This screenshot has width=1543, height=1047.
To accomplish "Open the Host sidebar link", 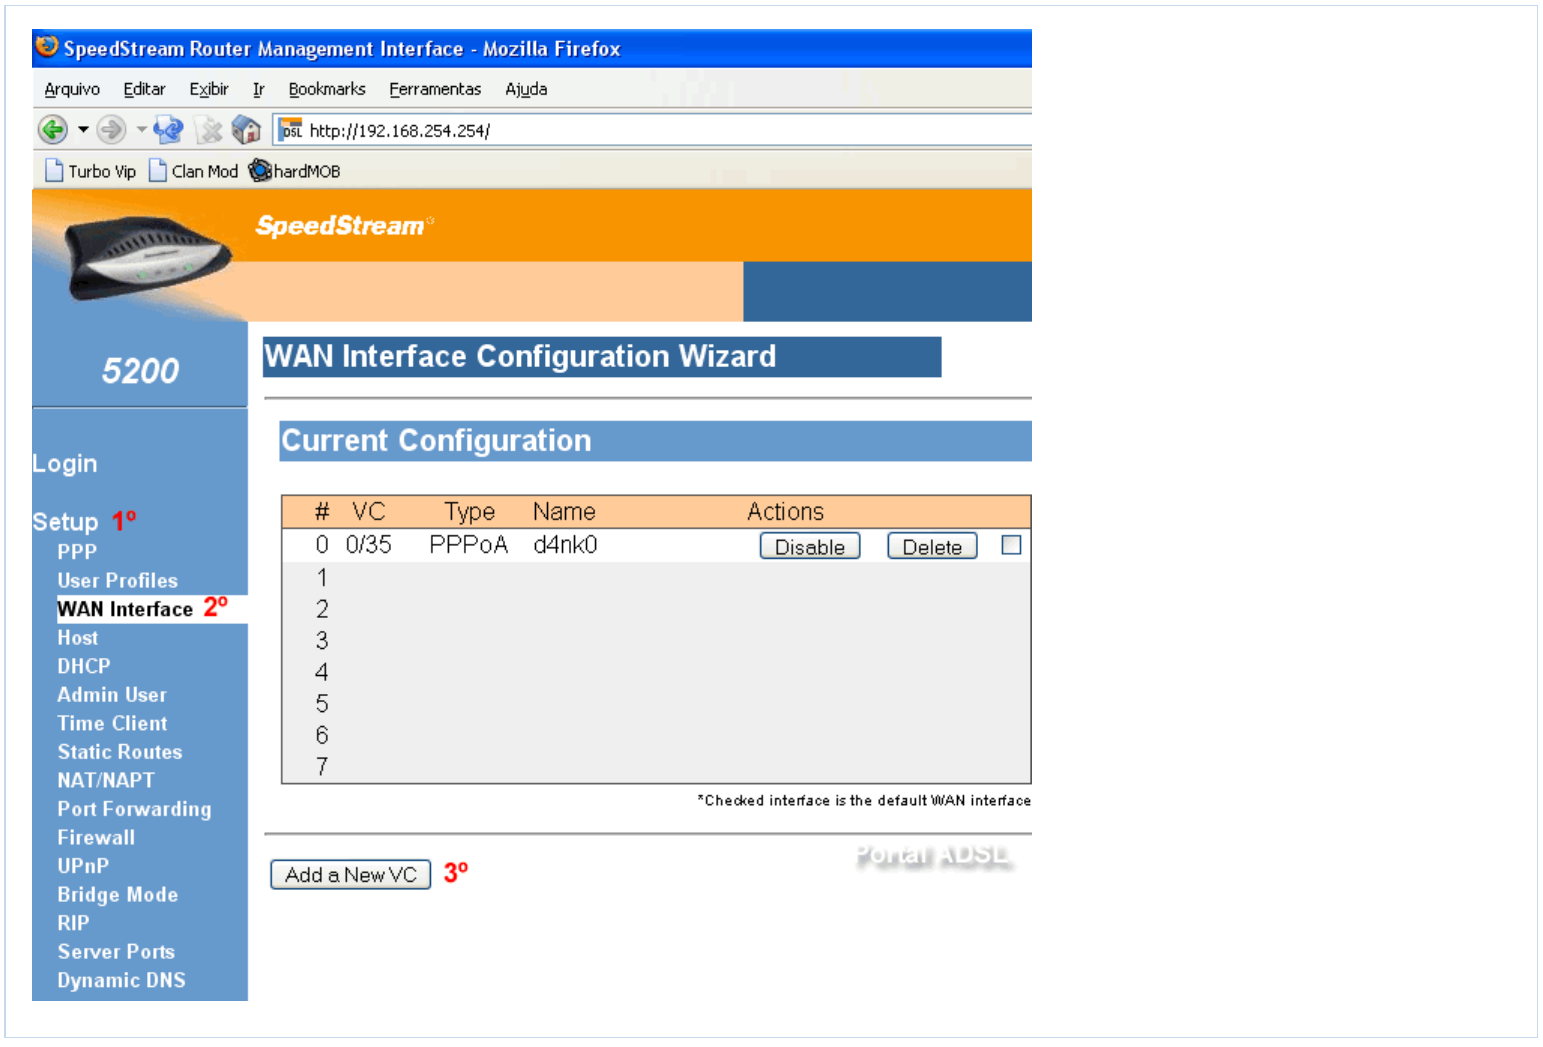I will coord(77,638).
